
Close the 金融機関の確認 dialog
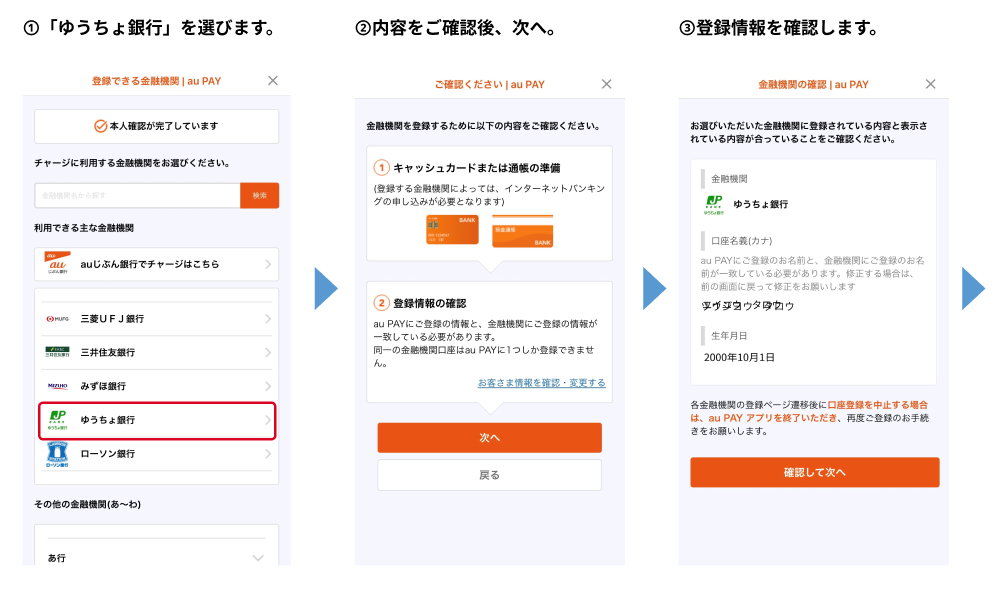[x=931, y=84]
